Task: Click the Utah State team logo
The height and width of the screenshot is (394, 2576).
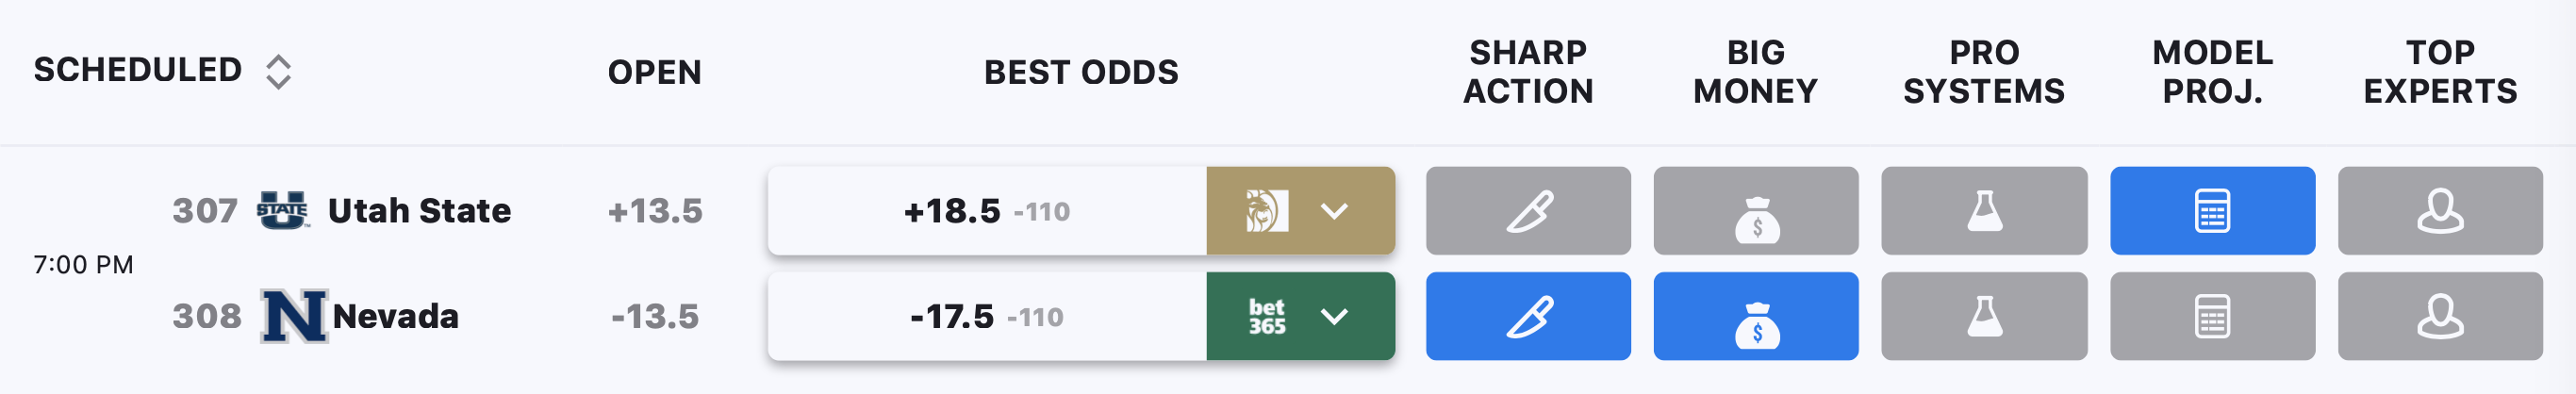Action: tap(282, 210)
